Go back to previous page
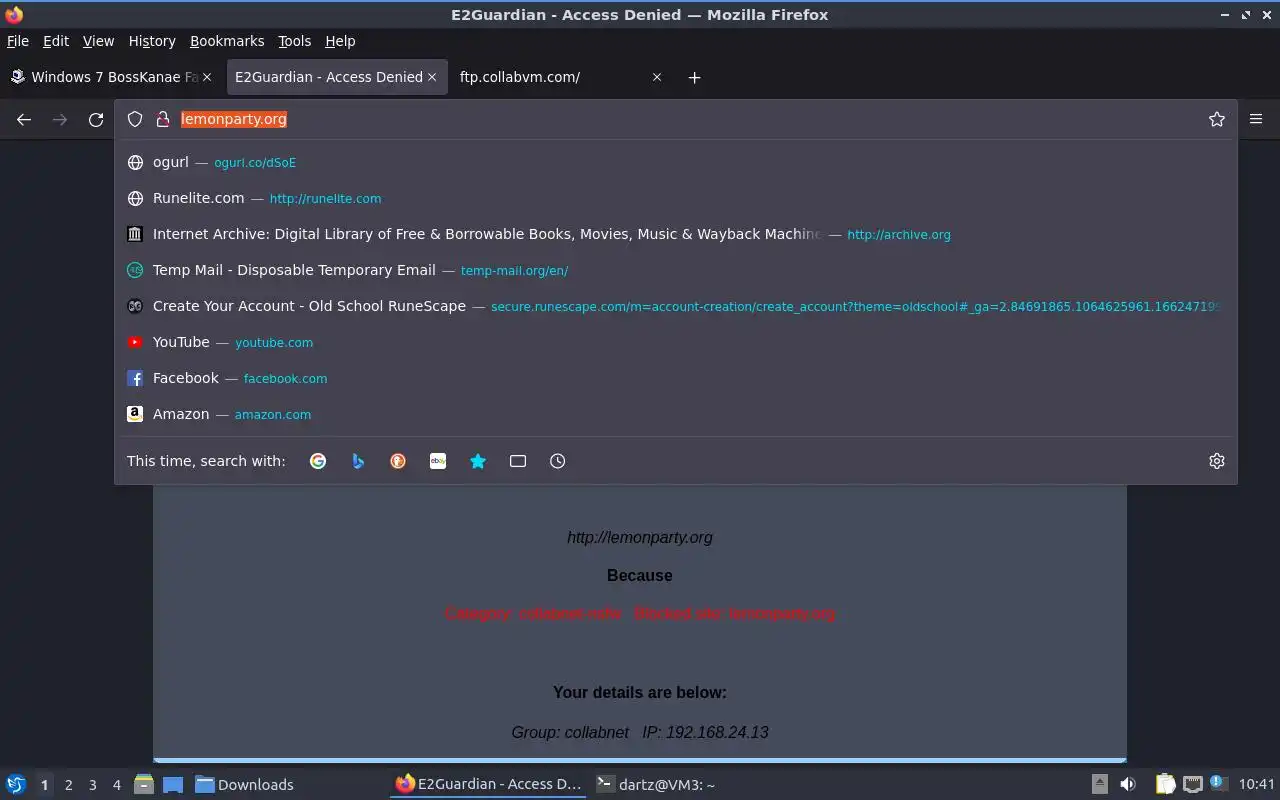The image size is (1280, 800). click(24, 119)
